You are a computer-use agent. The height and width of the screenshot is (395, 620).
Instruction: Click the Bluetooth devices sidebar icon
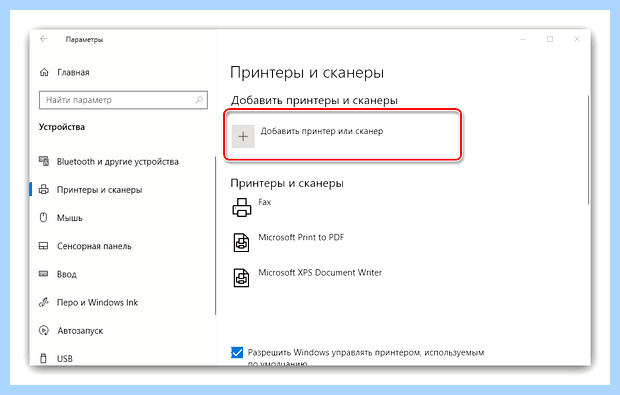(x=44, y=161)
